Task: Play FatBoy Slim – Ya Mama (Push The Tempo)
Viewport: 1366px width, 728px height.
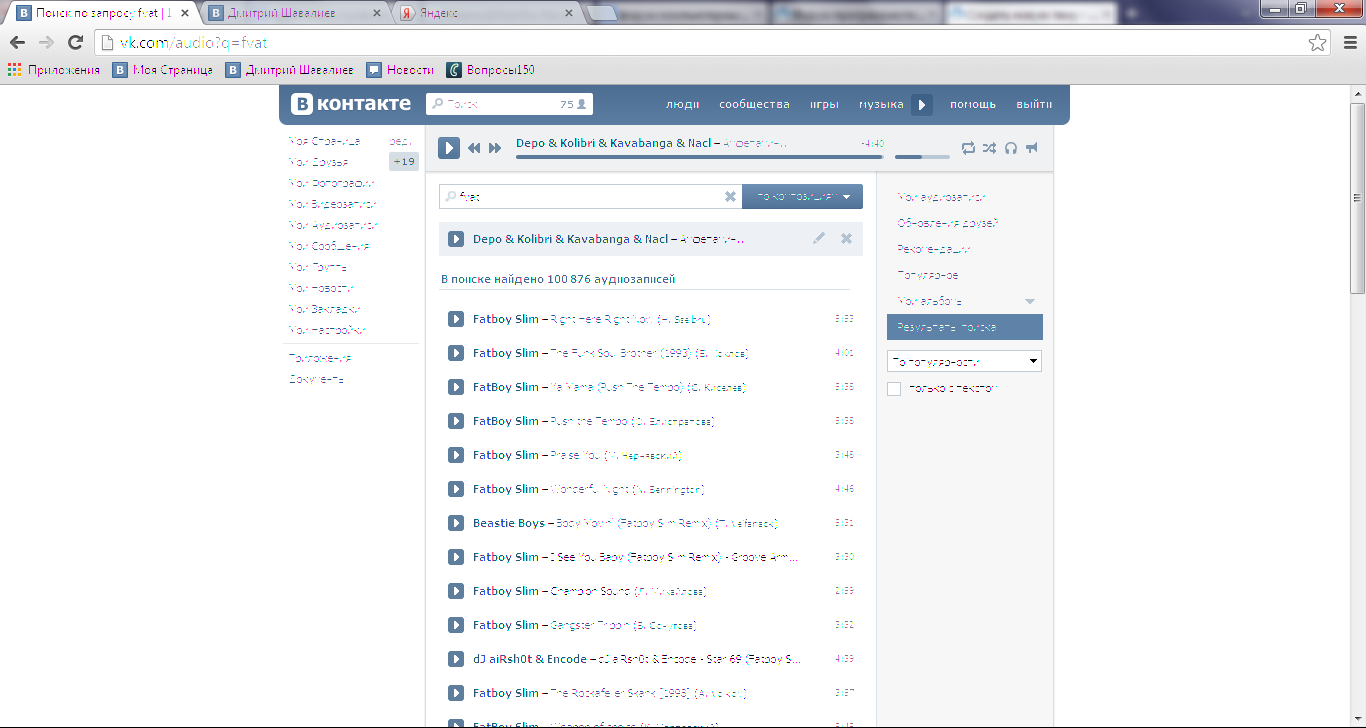Action: pos(455,387)
